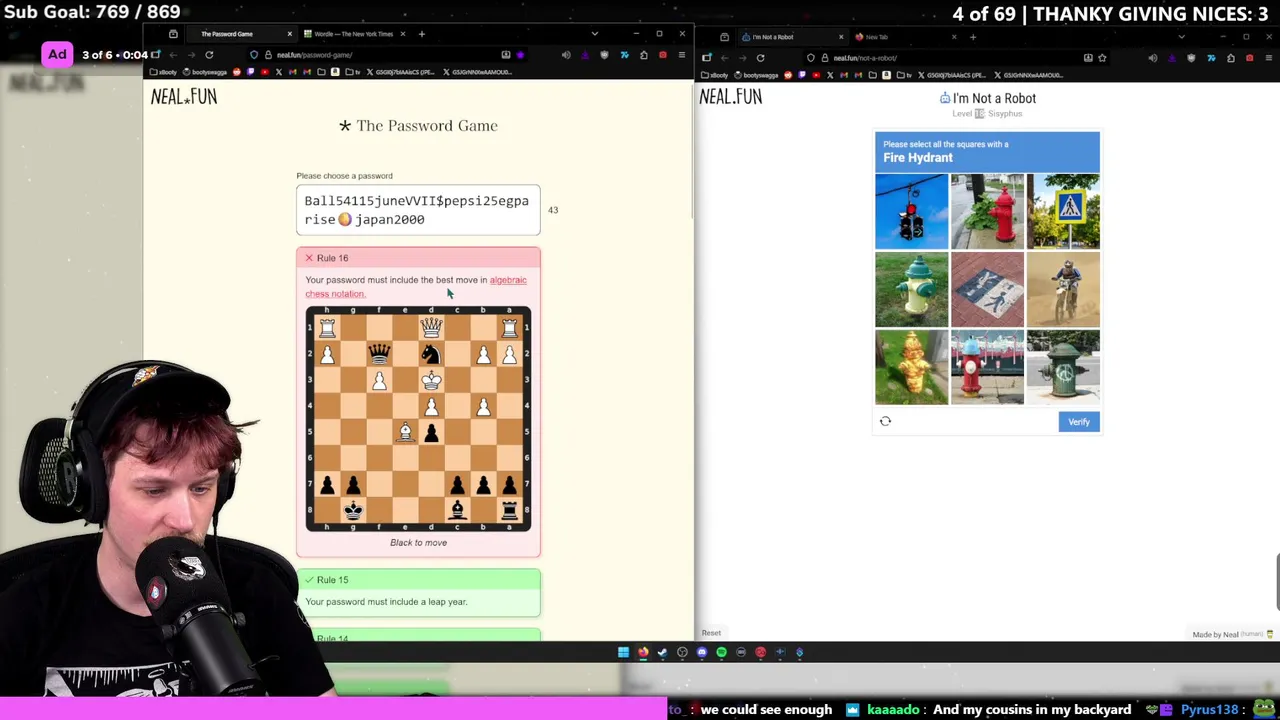
Task: Select the pedestrian crossing sign tile
Action: [x=1063, y=211]
